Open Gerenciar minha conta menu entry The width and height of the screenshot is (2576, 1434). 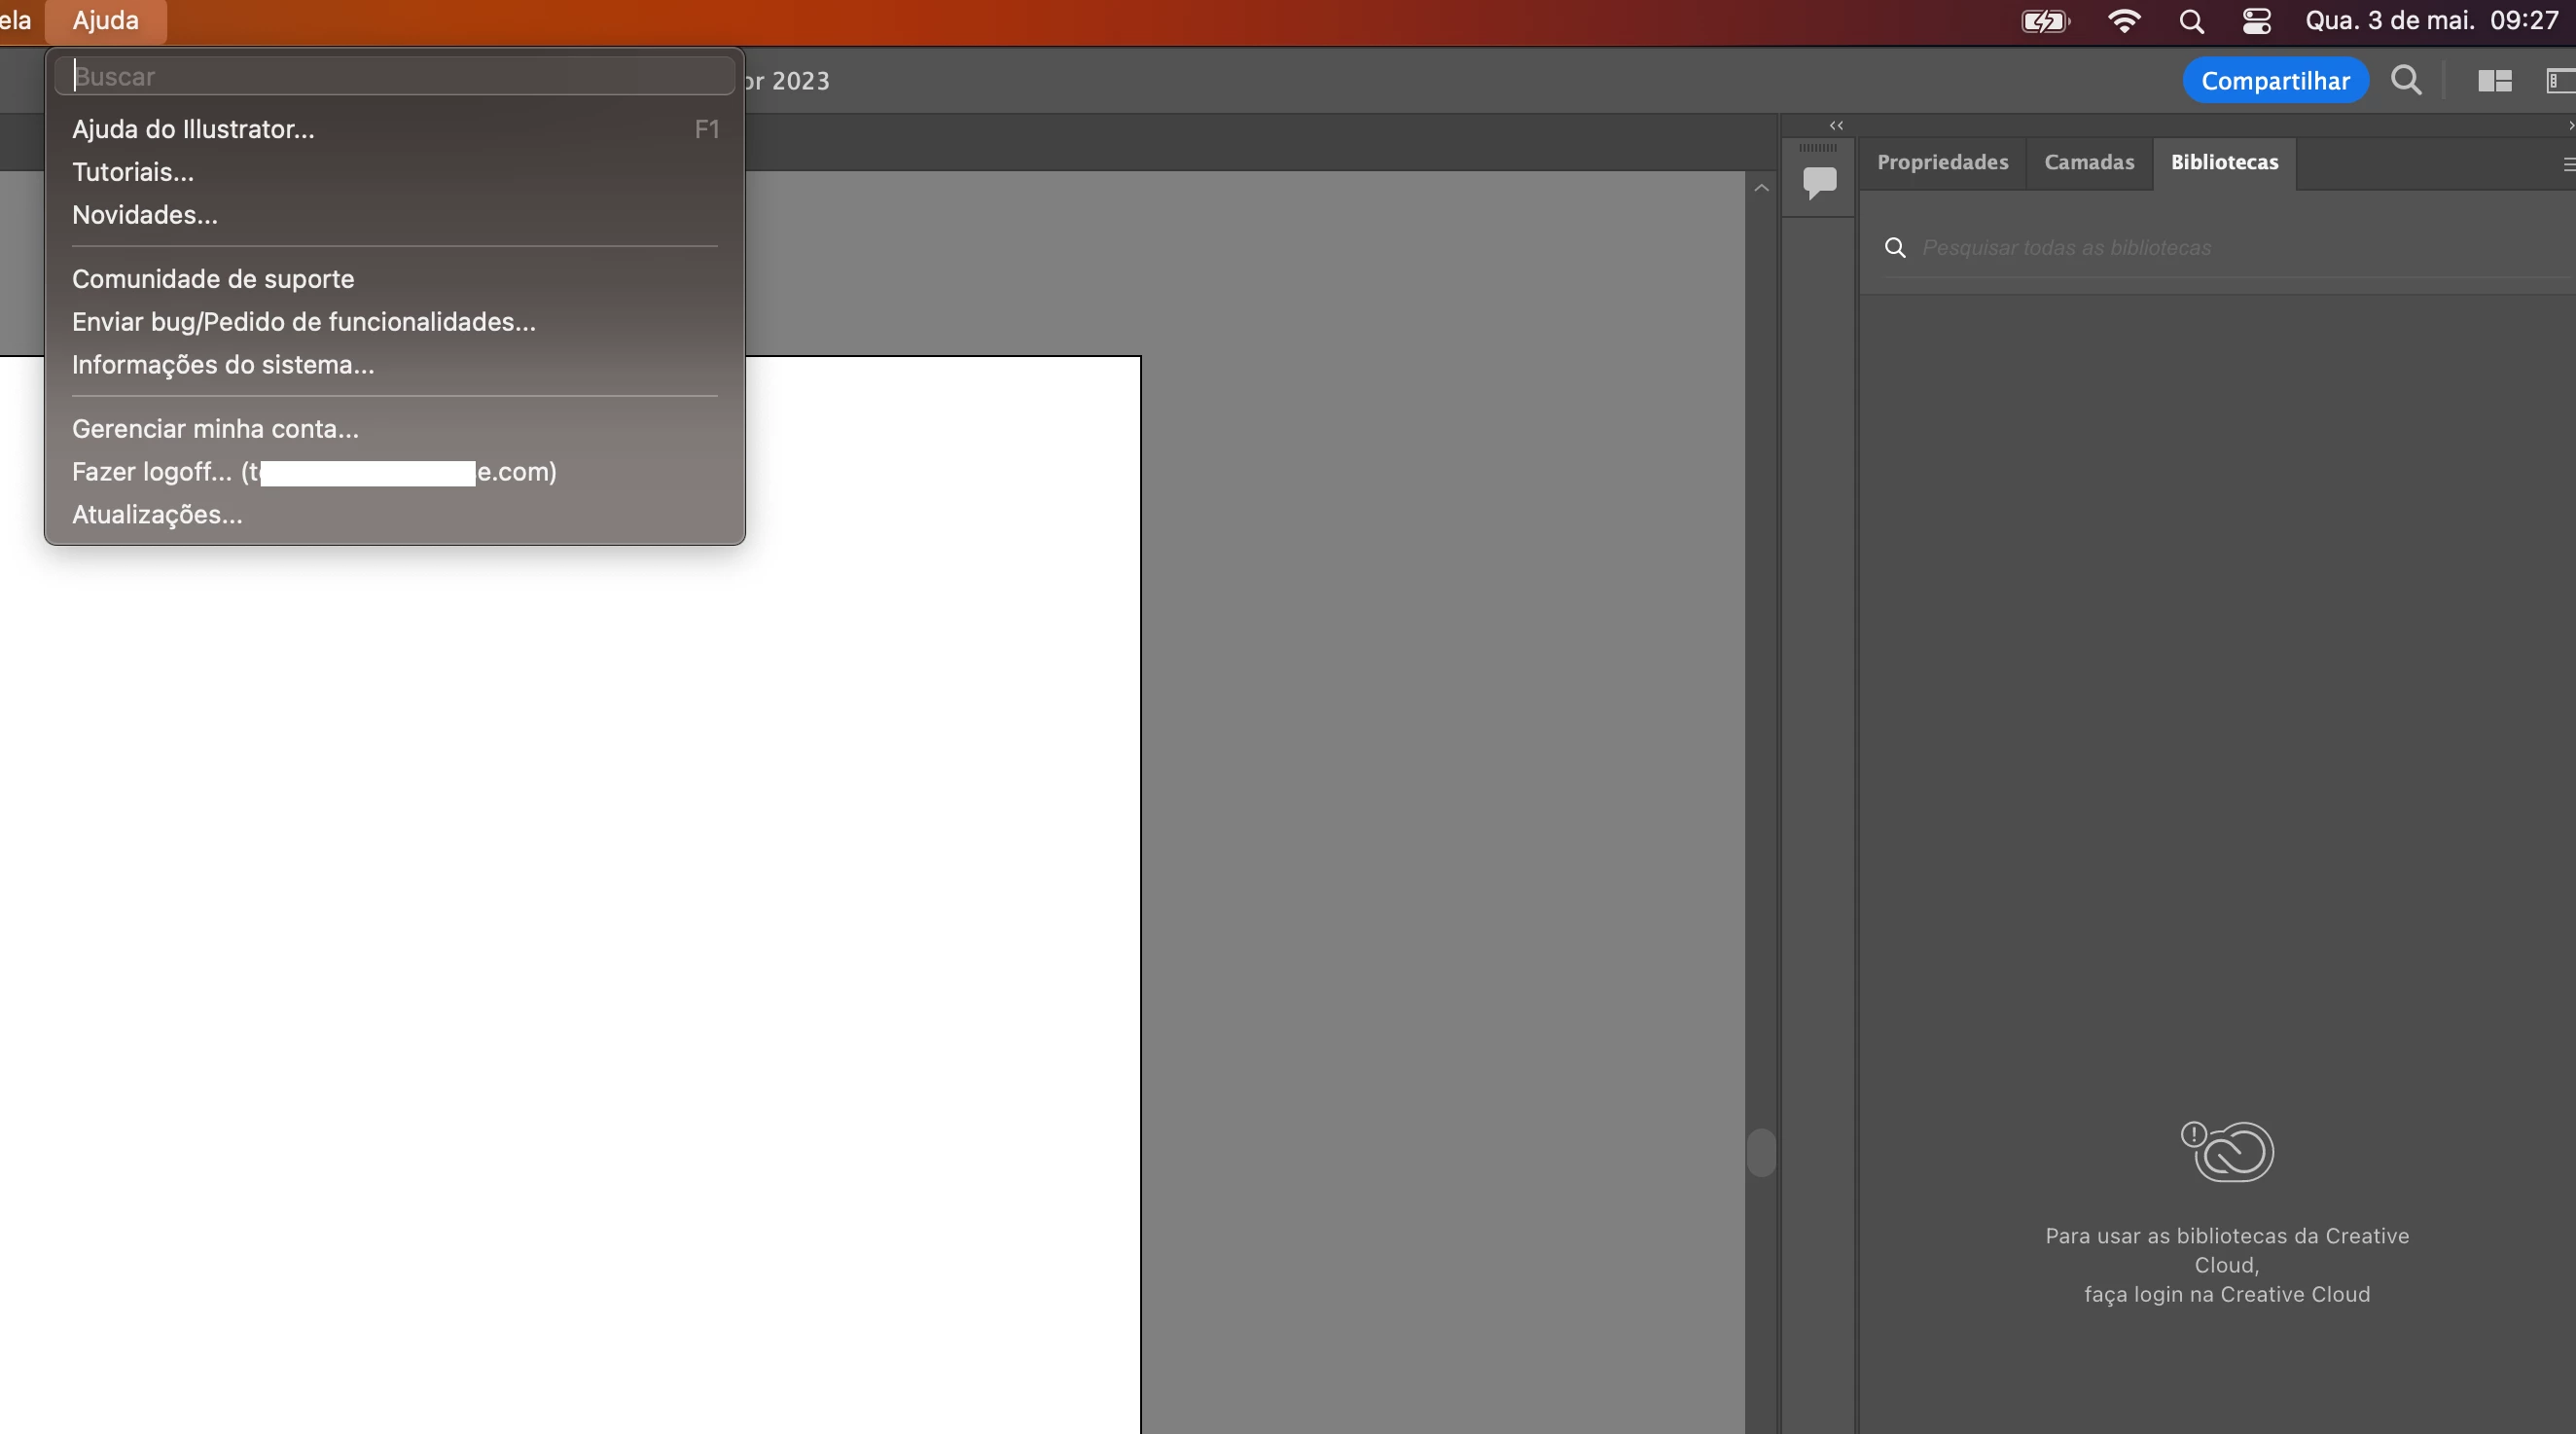(x=215, y=429)
